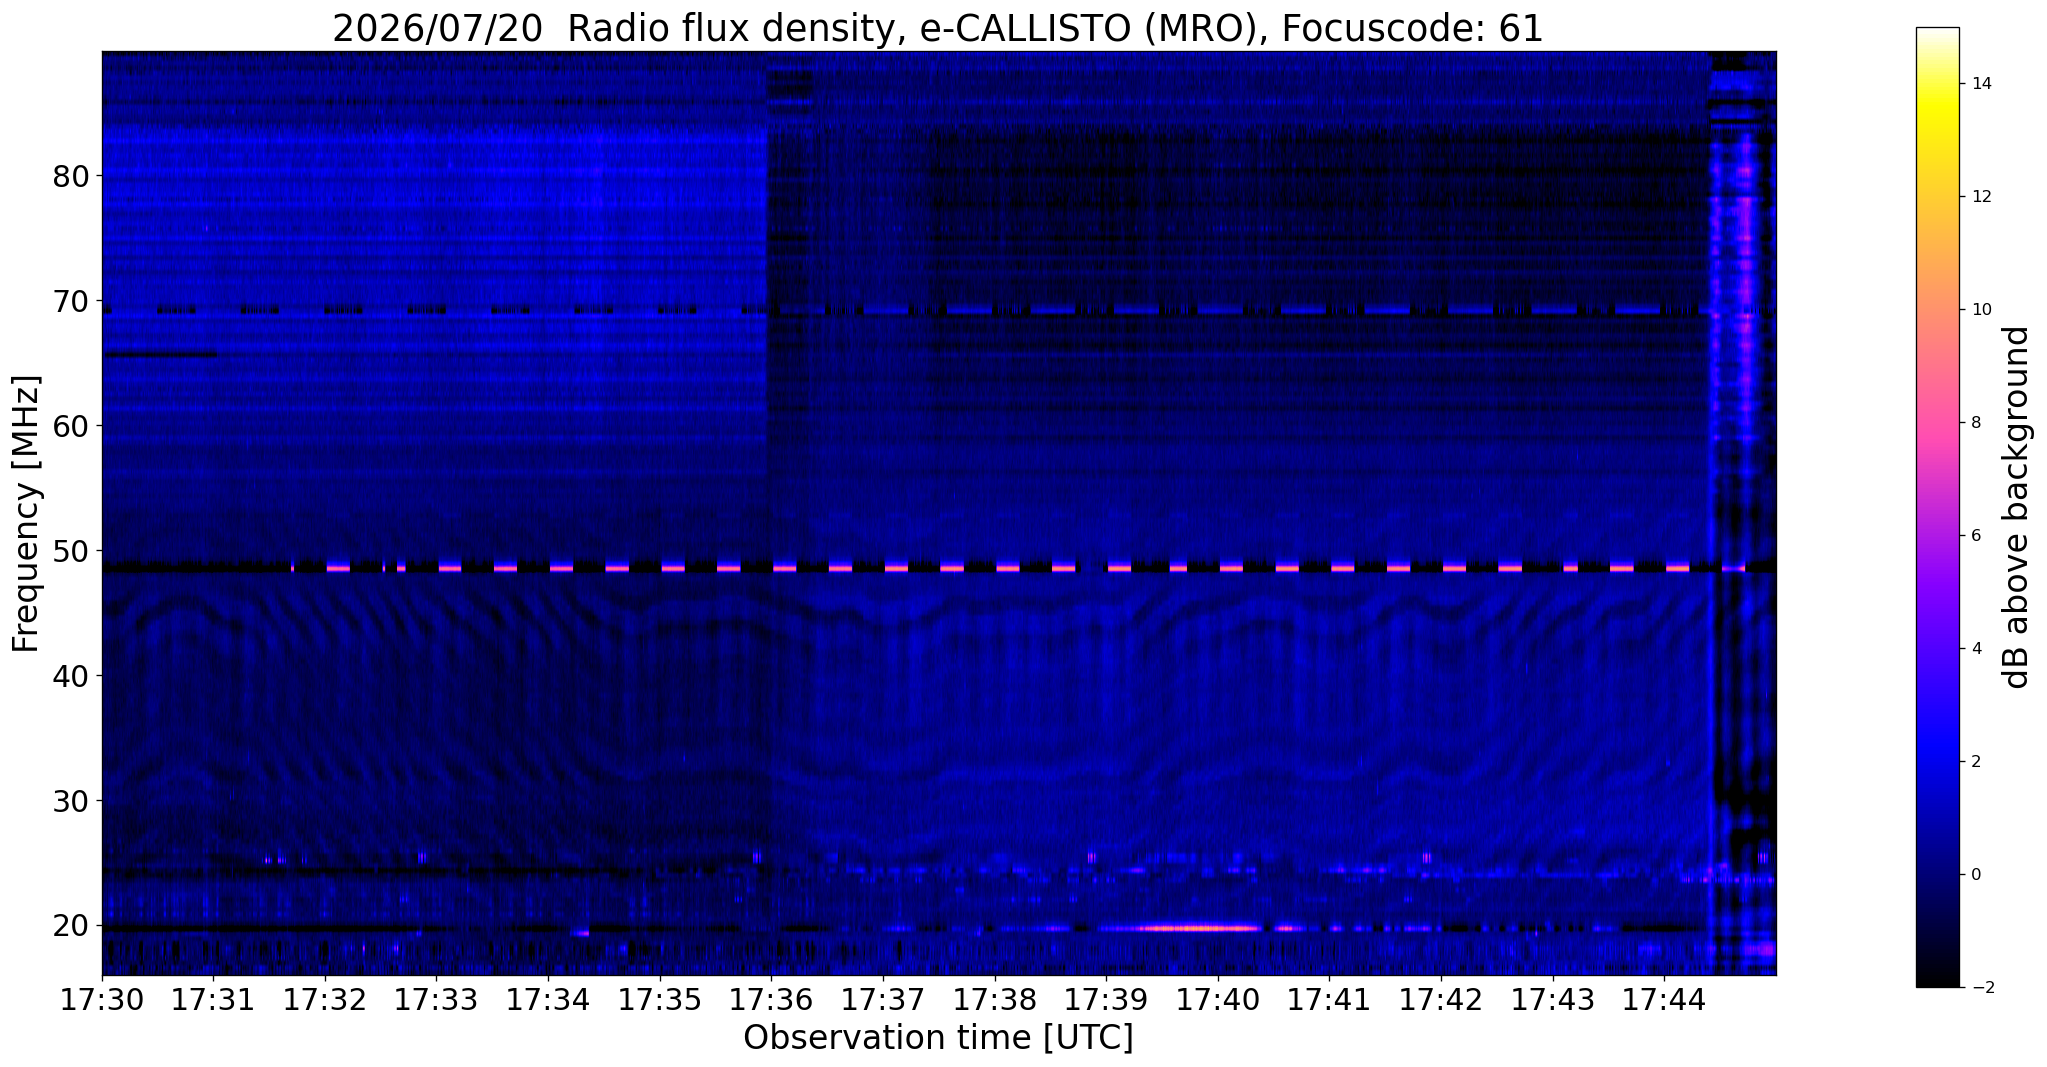Click the 17:39 time tick label
2047x1067 pixels.
[x=1106, y=1000]
